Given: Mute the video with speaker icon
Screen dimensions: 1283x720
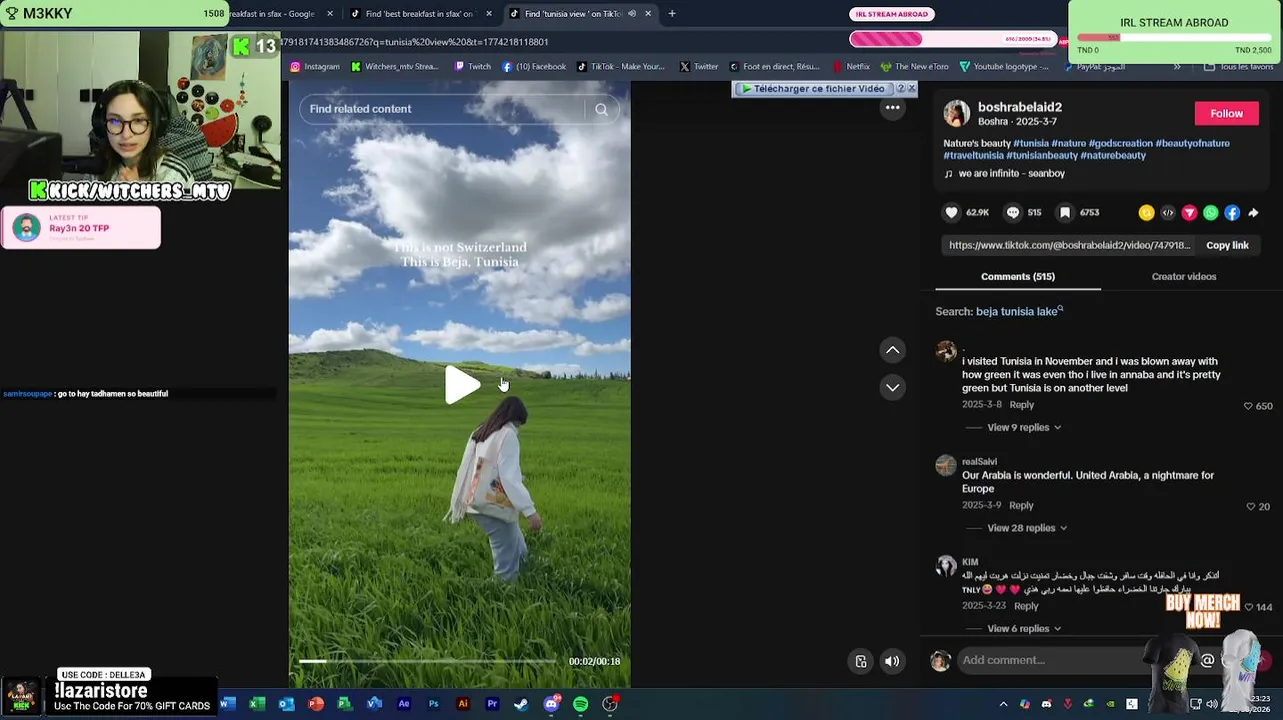Looking at the screenshot, I should [892, 661].
